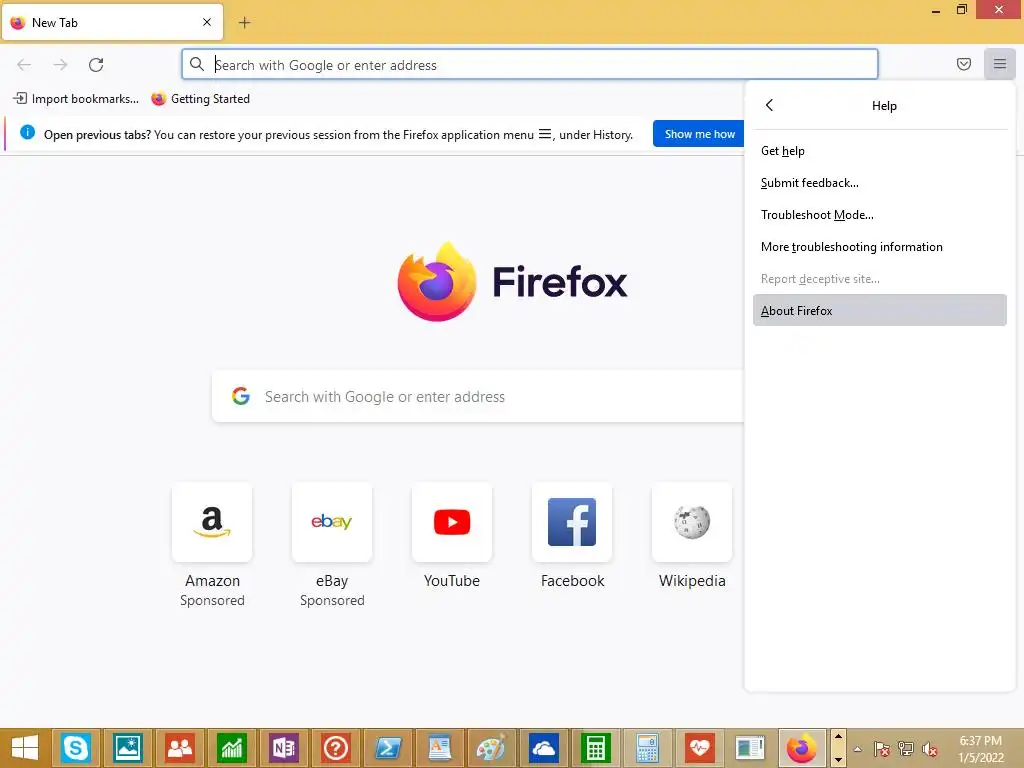Open the Health heart app icon
Viewport: 1024px width, 768px height.
(x=699, y=748)
